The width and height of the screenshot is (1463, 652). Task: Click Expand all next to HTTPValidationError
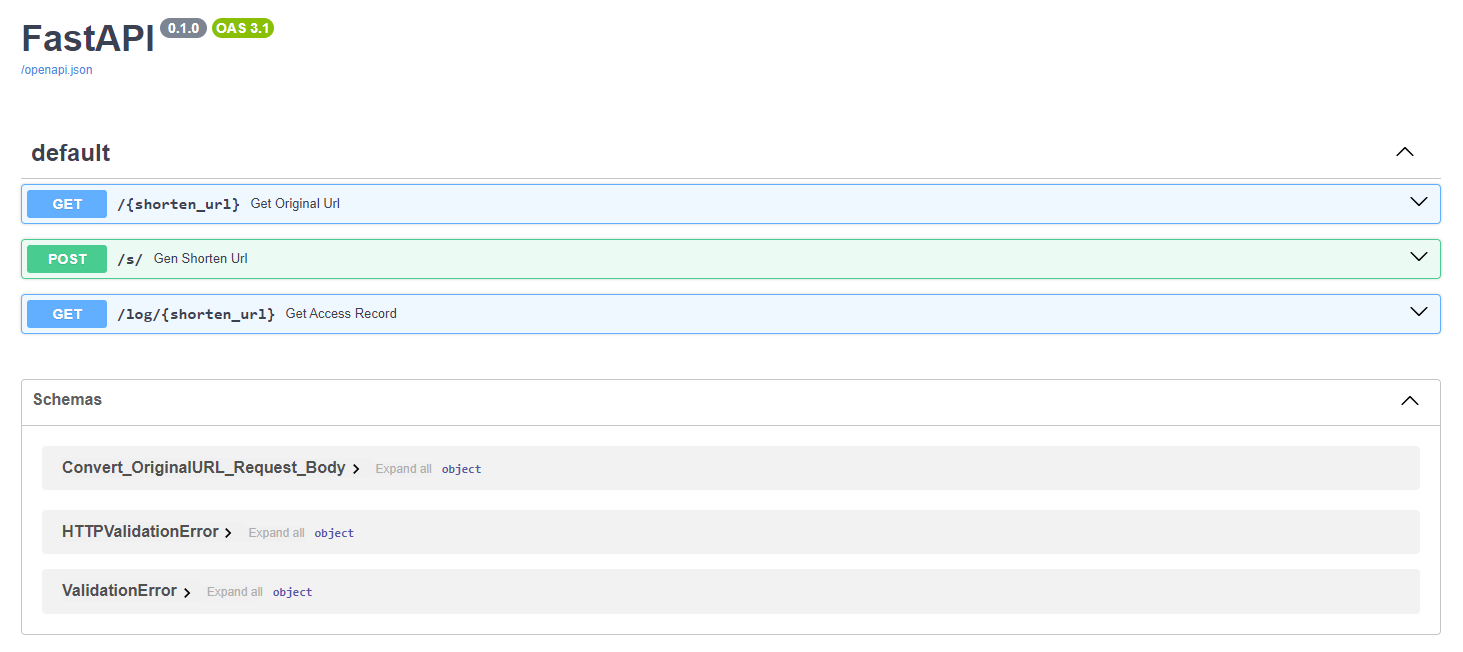(276, 533)
